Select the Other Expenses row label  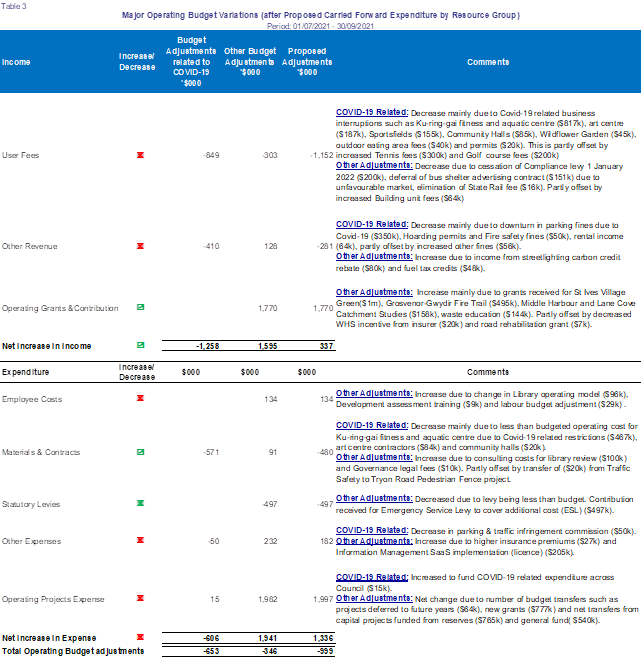[31, 541]
